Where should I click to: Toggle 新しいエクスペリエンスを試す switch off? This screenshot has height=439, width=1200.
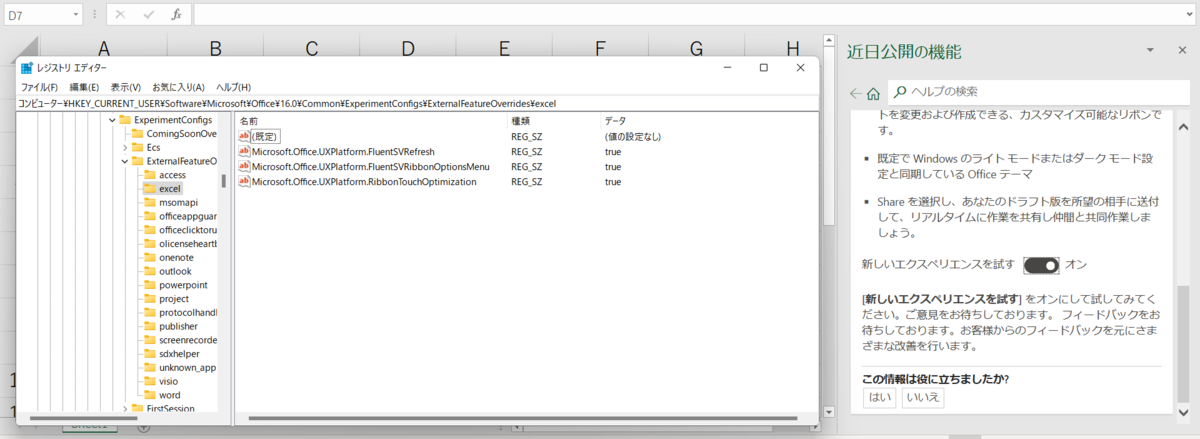(1041, 265)
